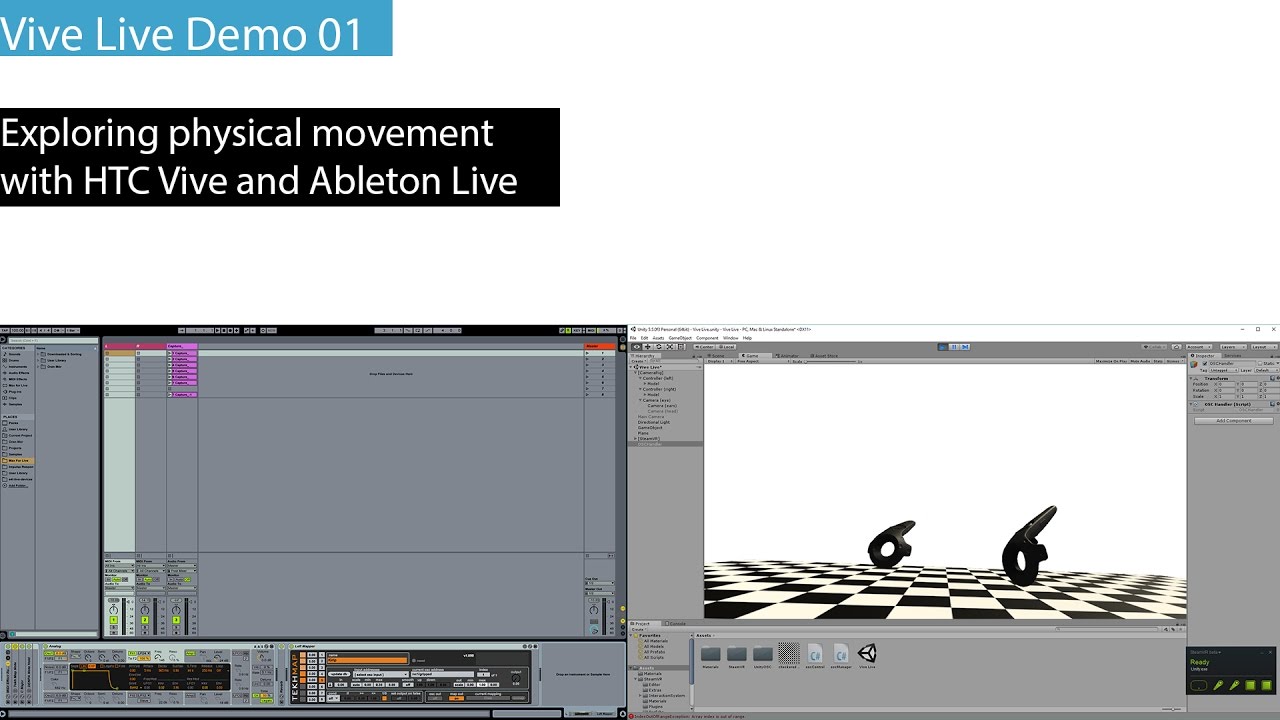Switch to the Scene tab

[x=716, y=356]
